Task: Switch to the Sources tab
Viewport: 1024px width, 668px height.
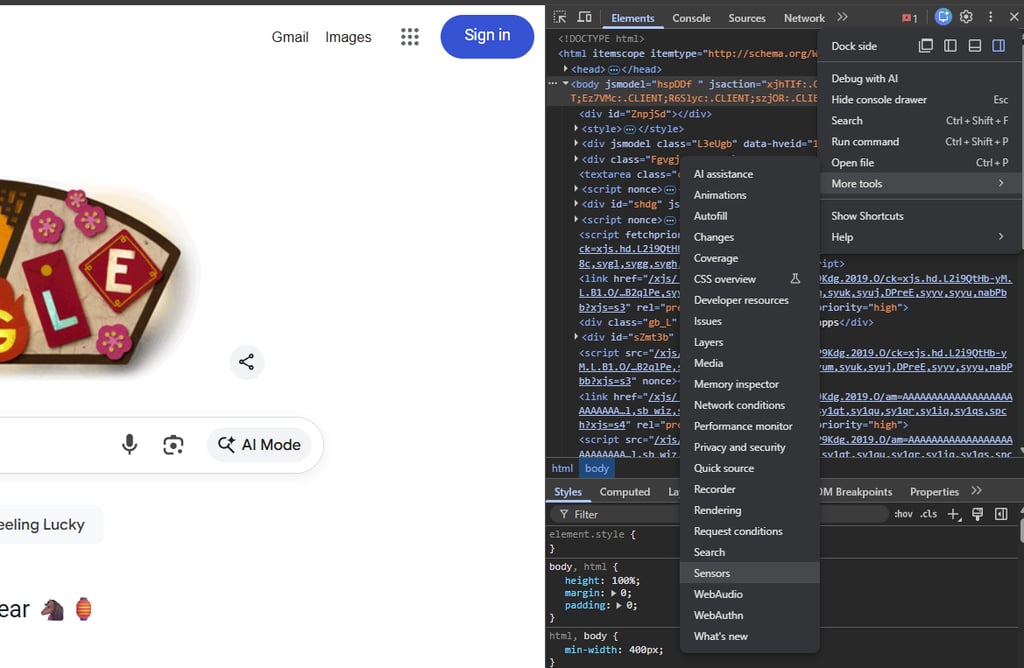Action: 746,18
